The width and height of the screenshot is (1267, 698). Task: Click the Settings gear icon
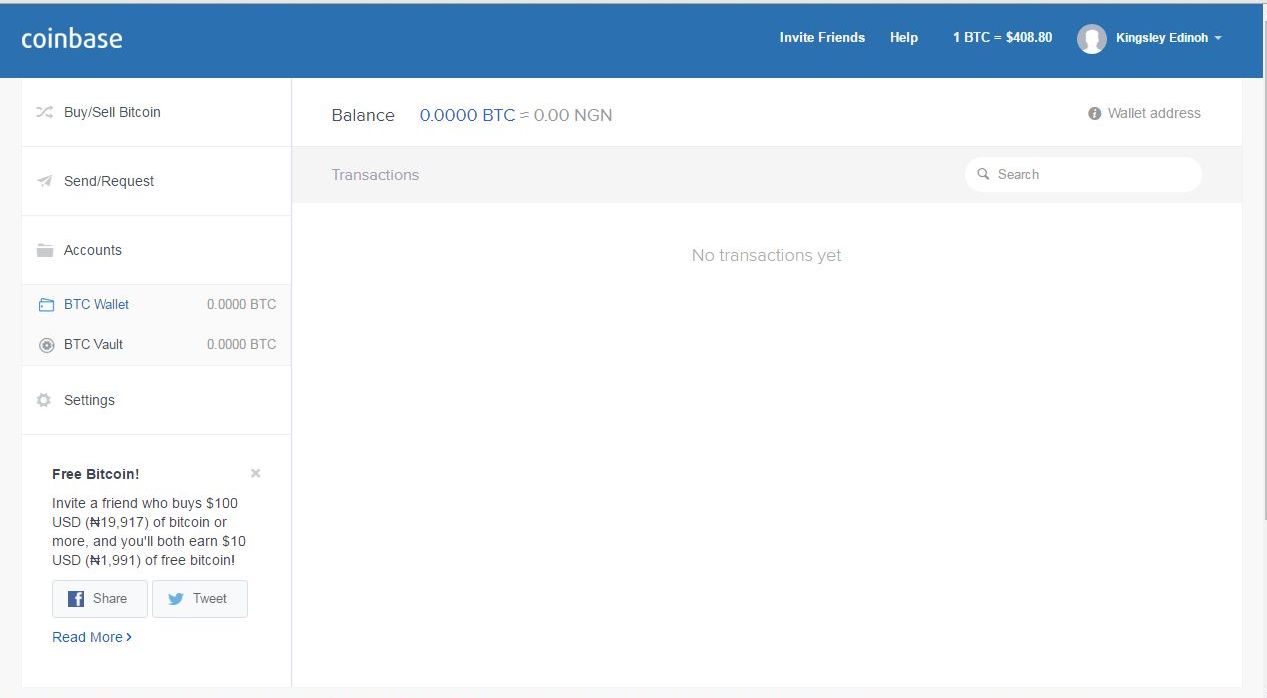(44, 400)
